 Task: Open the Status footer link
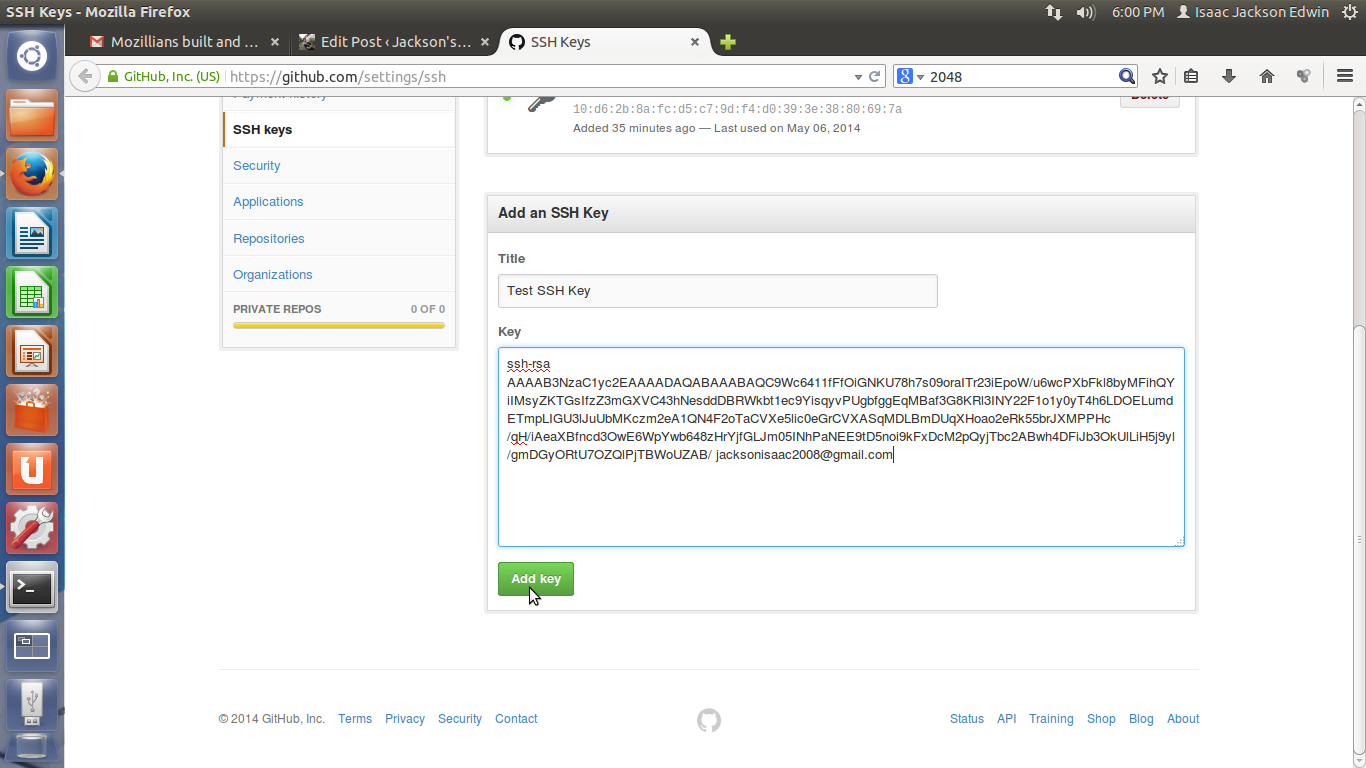pos(967,719)
